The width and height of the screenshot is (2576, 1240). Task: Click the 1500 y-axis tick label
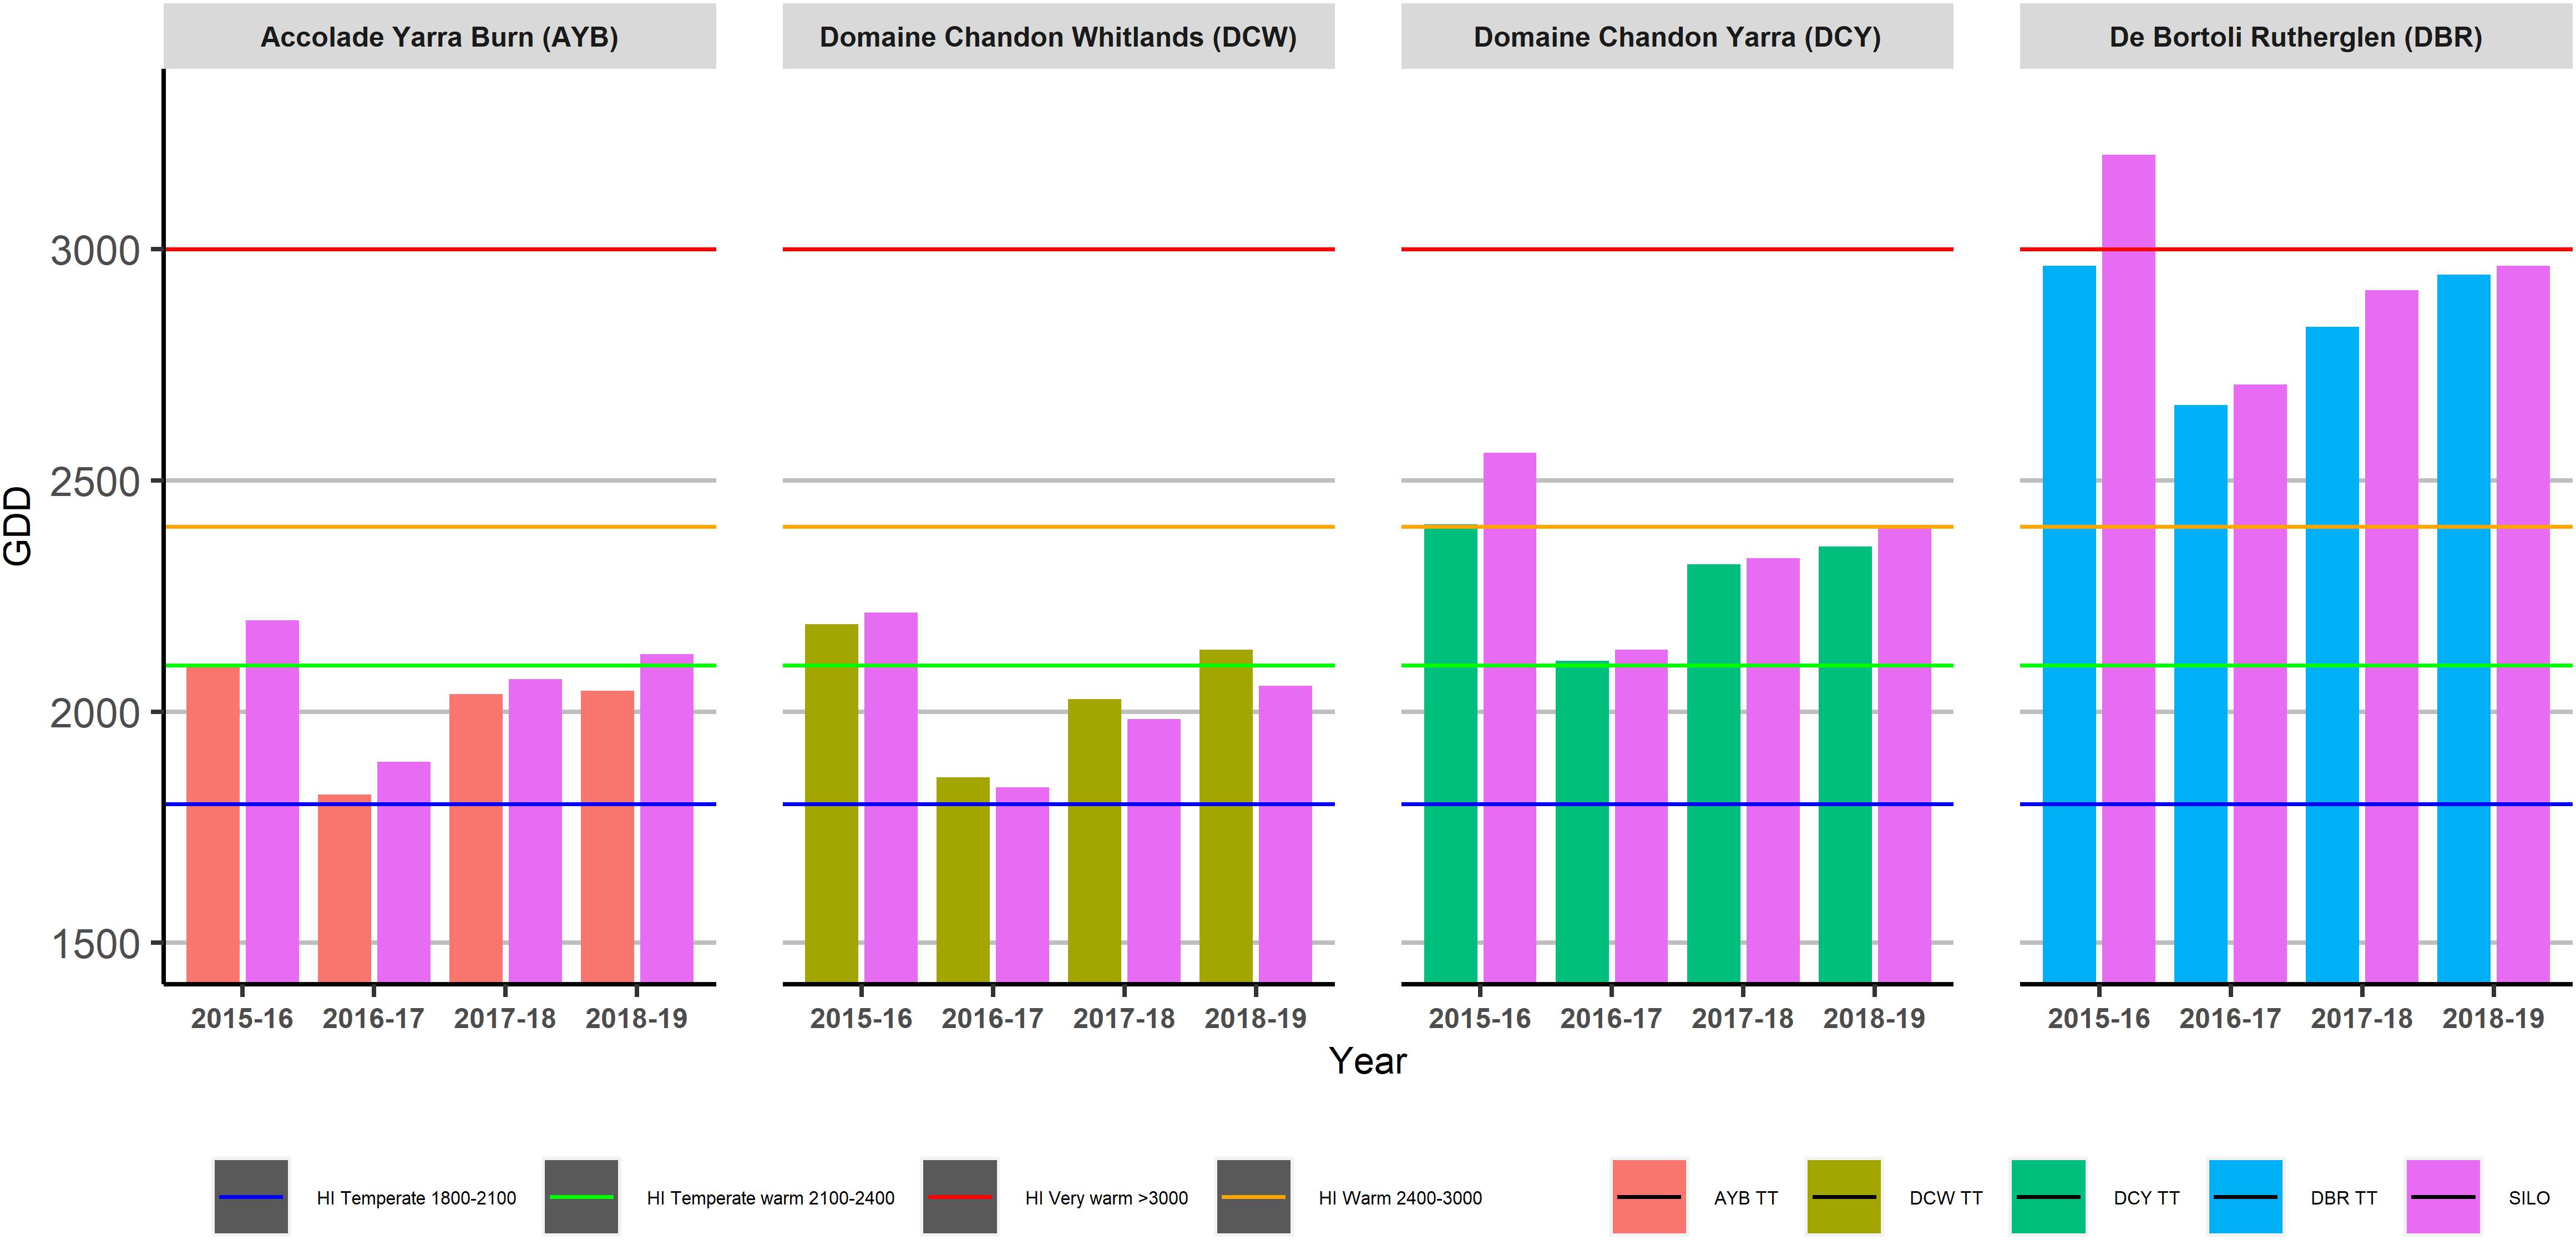pos(95,944)
